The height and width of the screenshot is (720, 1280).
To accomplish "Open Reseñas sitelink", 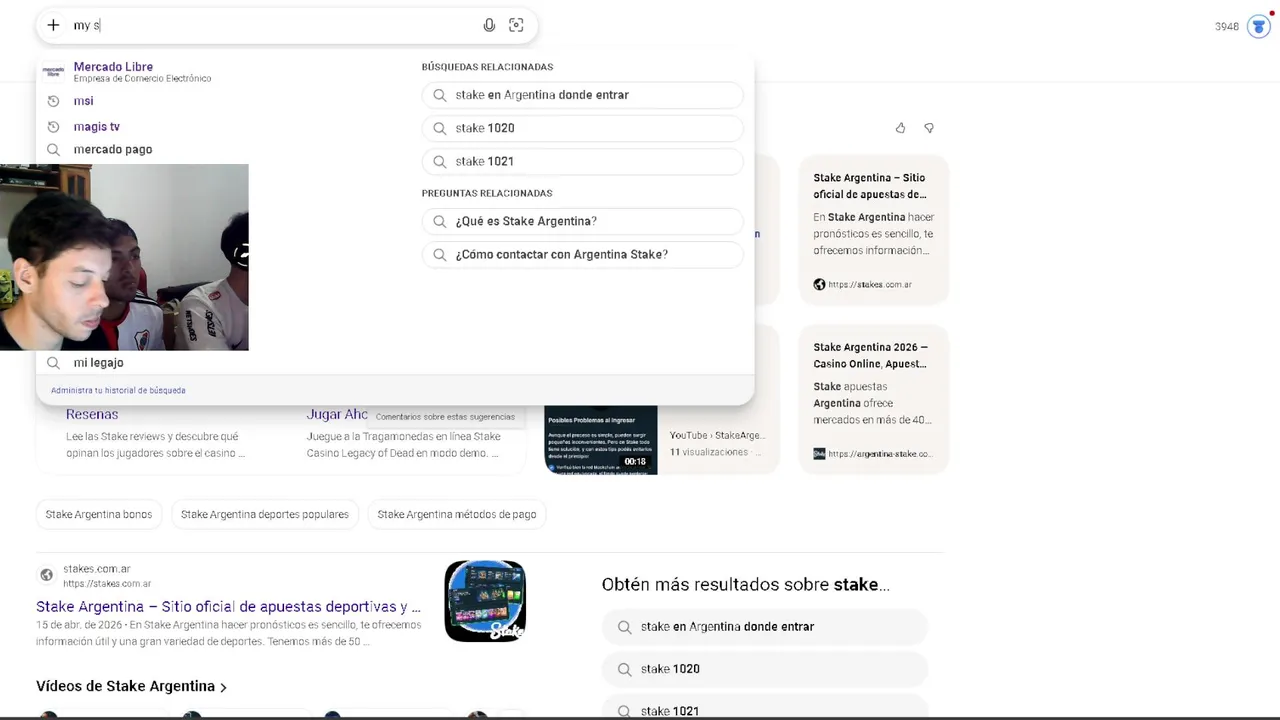I will [92, 414].
